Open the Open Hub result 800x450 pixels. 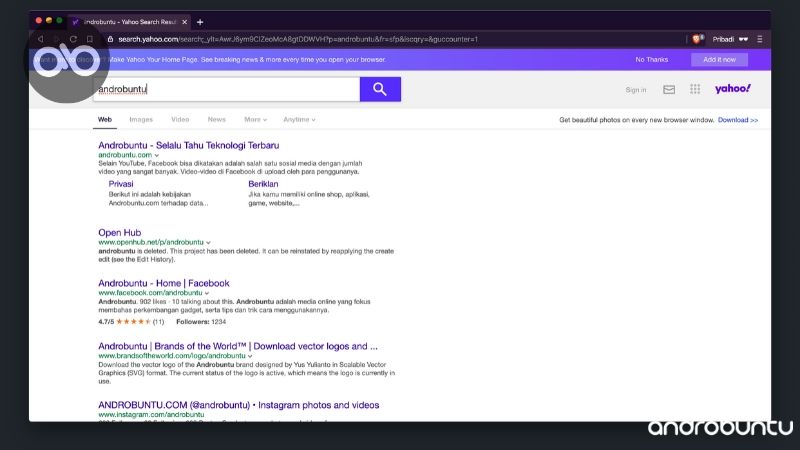[119, 233]
